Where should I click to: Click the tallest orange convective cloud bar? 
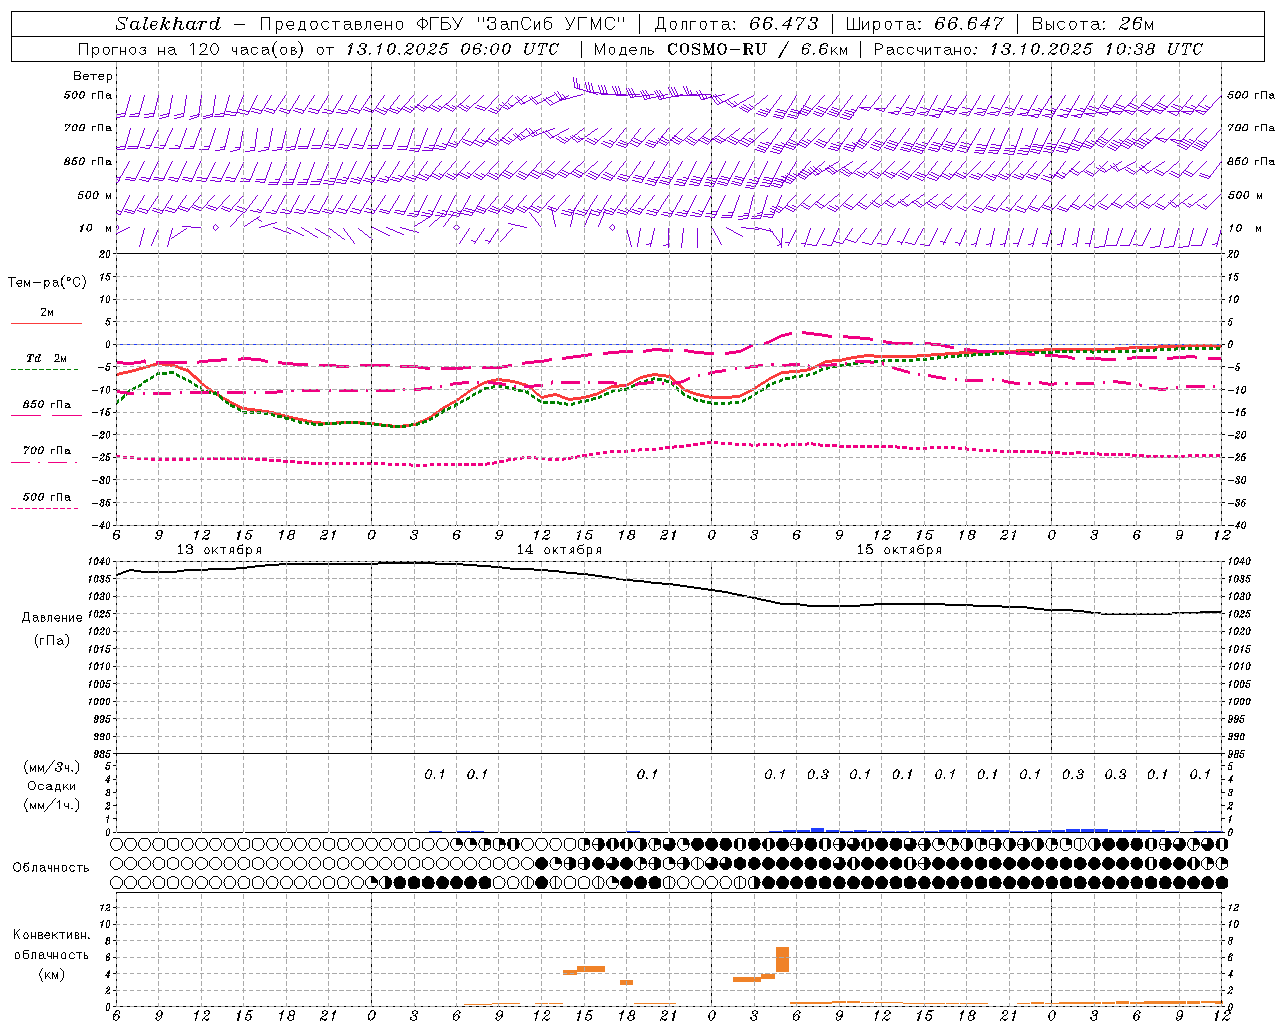[x=782, y=959]
